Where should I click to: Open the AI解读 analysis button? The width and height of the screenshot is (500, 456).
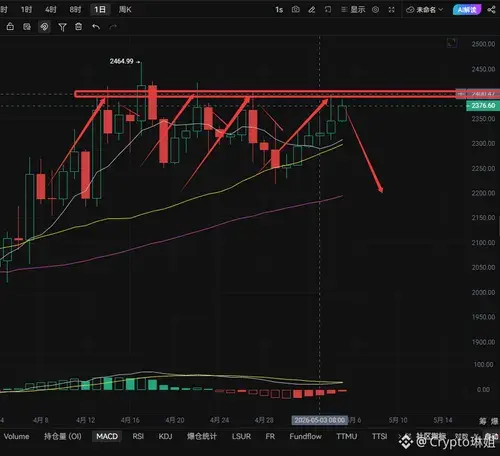(x=467, y=10)
